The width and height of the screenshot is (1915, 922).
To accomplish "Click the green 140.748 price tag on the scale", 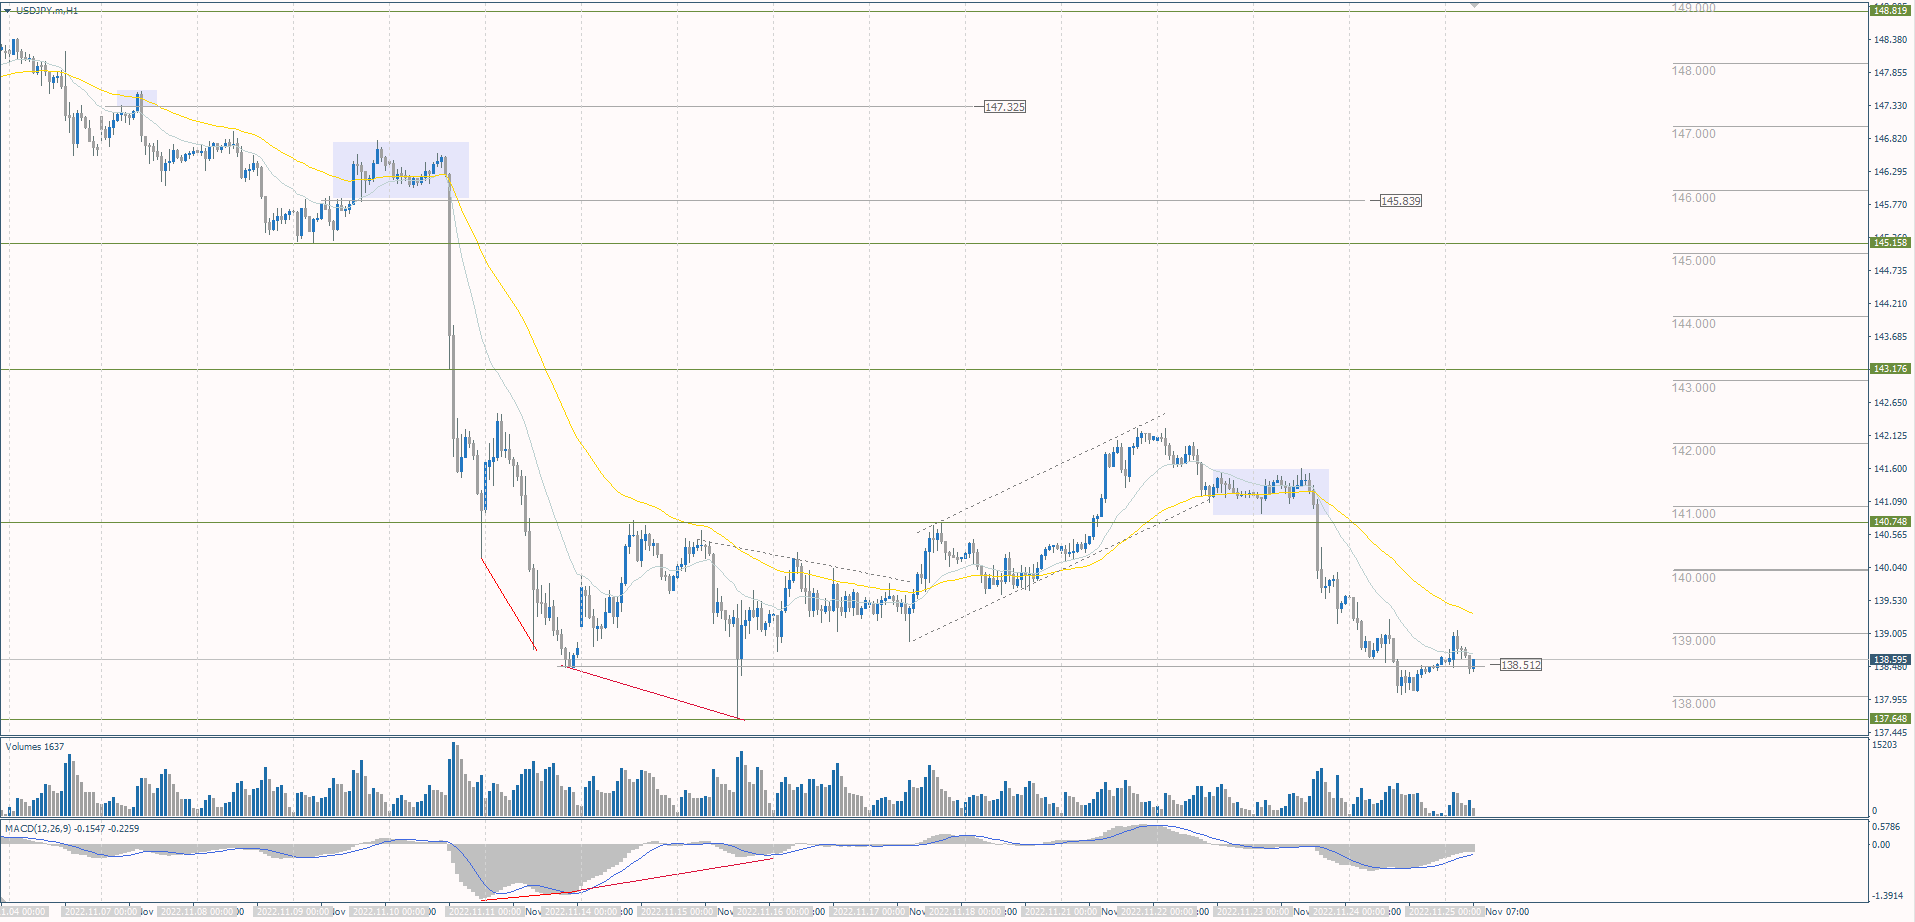I will pyautogui.click(x=1890, y=522).
